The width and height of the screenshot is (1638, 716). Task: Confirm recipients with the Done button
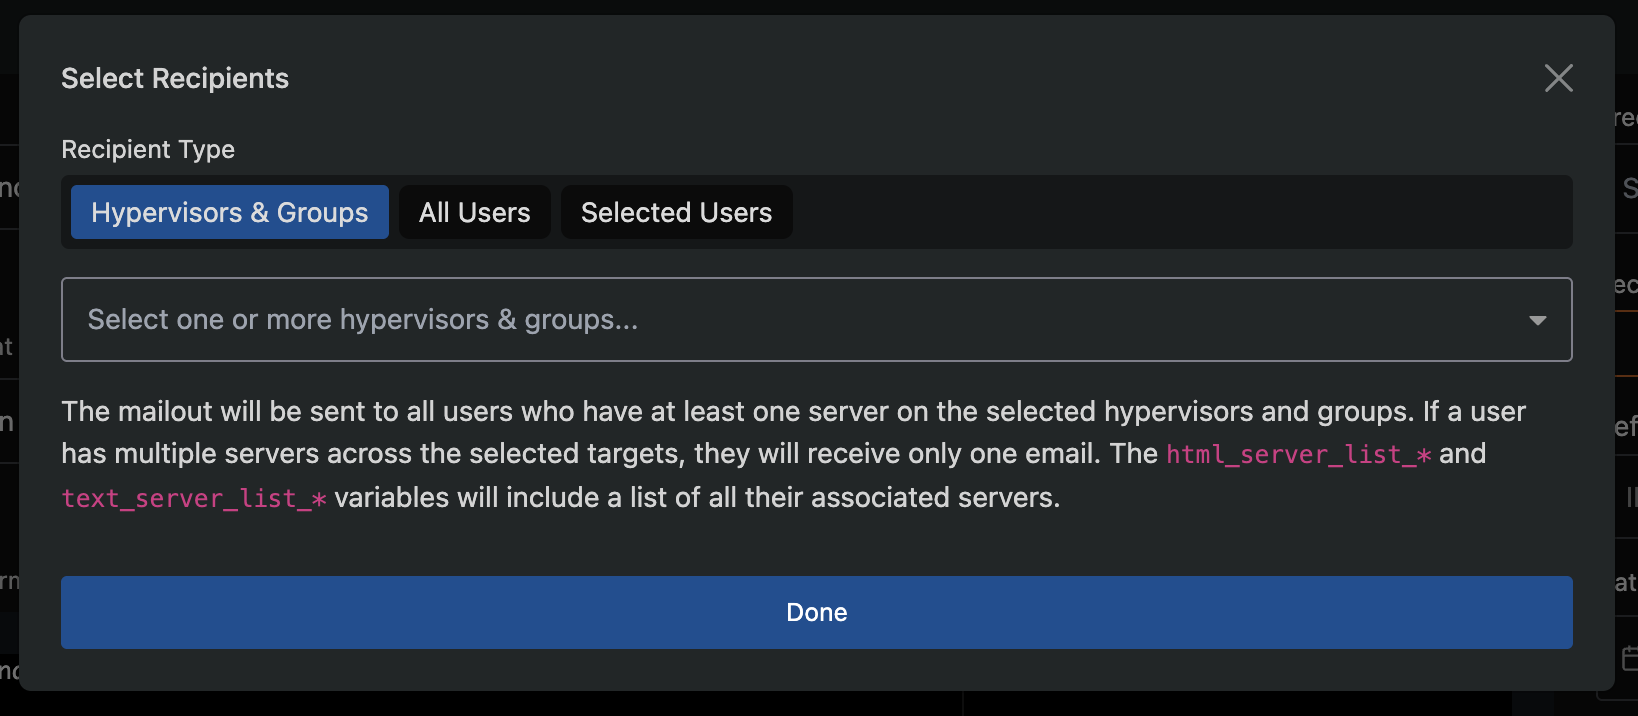pos(817,612)
